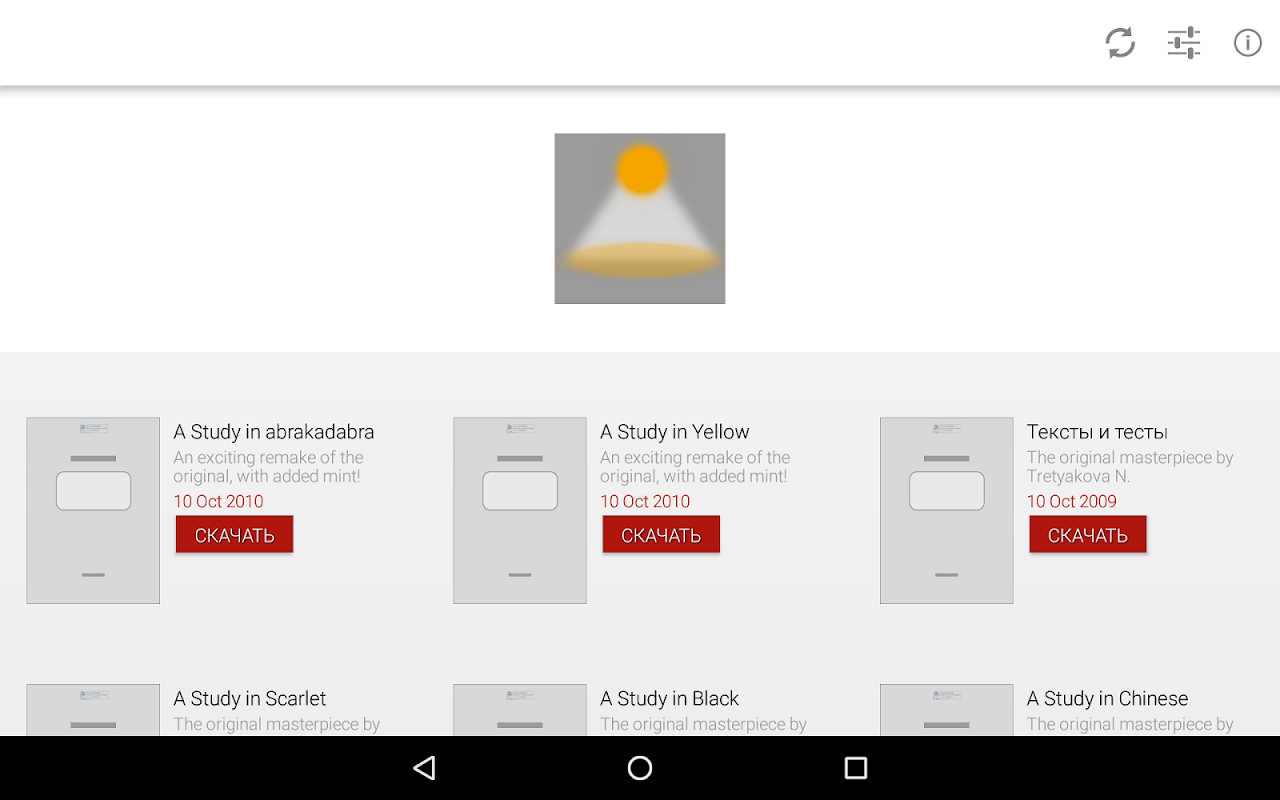Click description of A Study in abrakadabra
This screenshot has height=800, width=1280.
tap(268, 467)
